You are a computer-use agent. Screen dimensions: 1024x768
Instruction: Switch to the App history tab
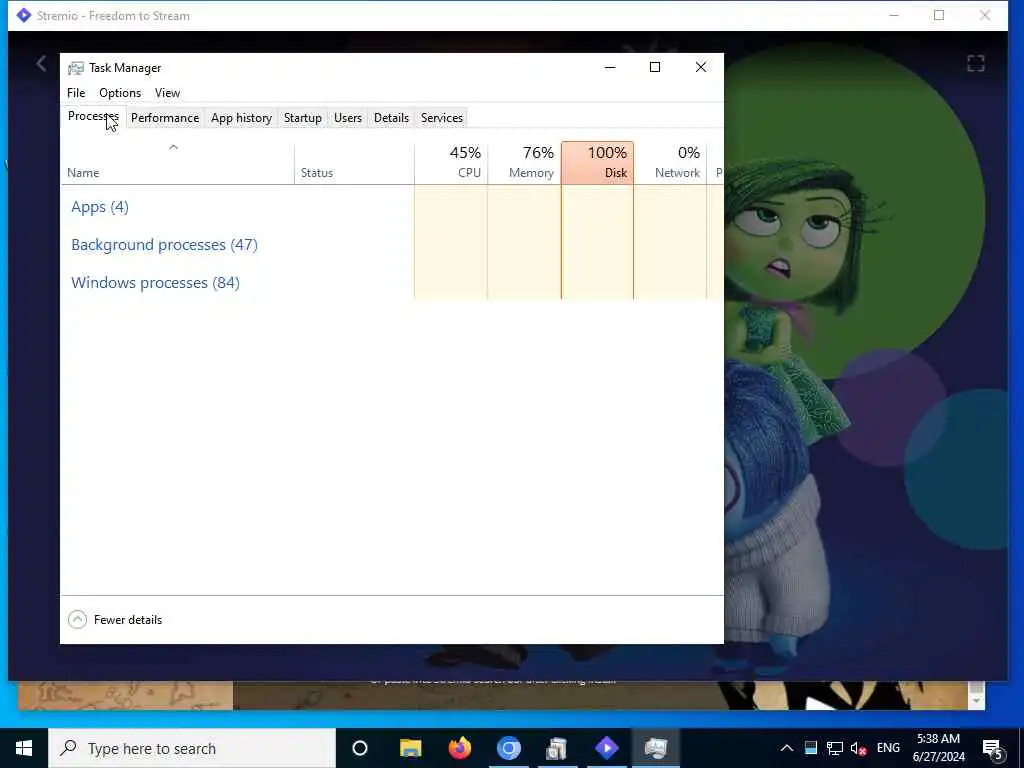coord(241,118)
